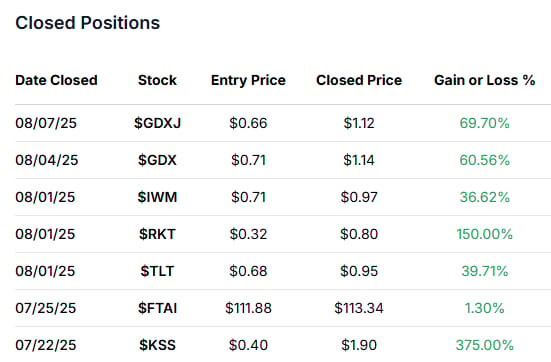Select the $111.88 entry price cell
Image resolution: width=551 pixels, height=362 pixels.
(248, 308)
